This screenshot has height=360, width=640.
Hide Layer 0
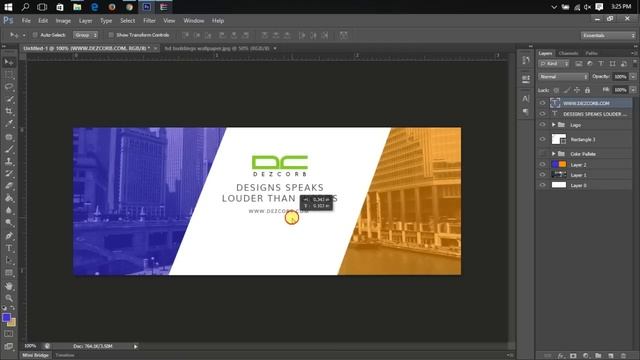(542, 185)
